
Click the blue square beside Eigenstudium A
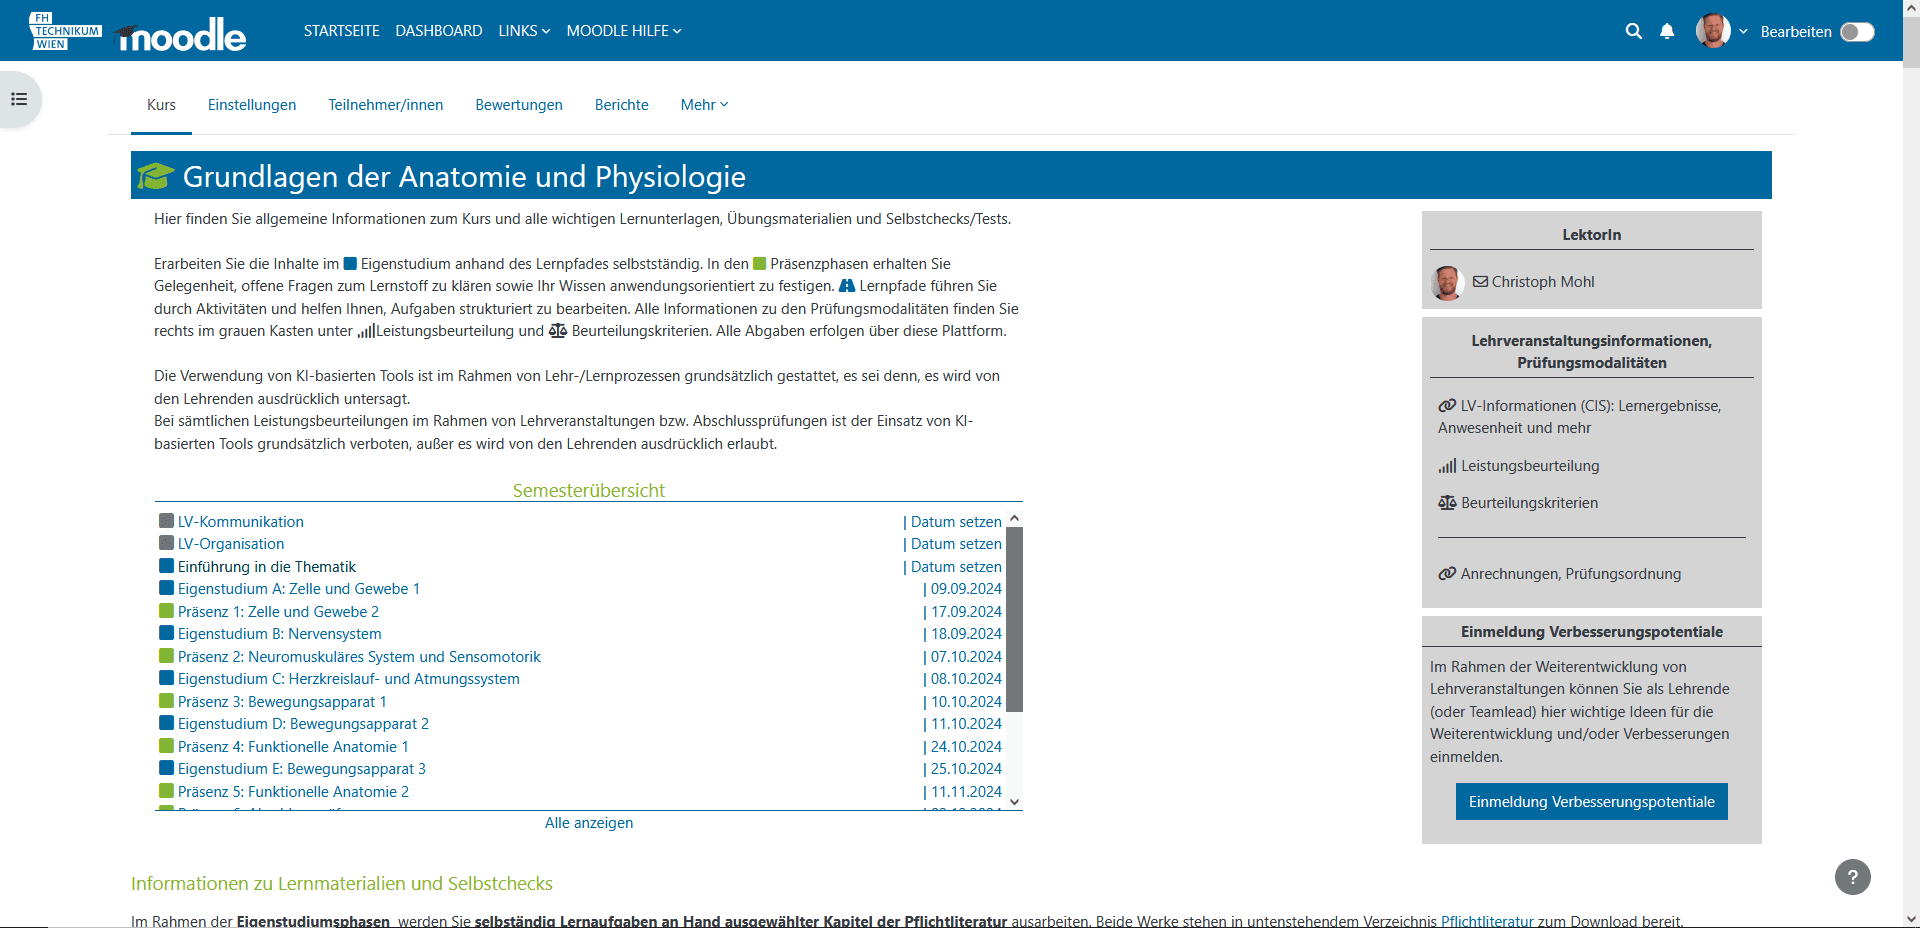[167, 588]
